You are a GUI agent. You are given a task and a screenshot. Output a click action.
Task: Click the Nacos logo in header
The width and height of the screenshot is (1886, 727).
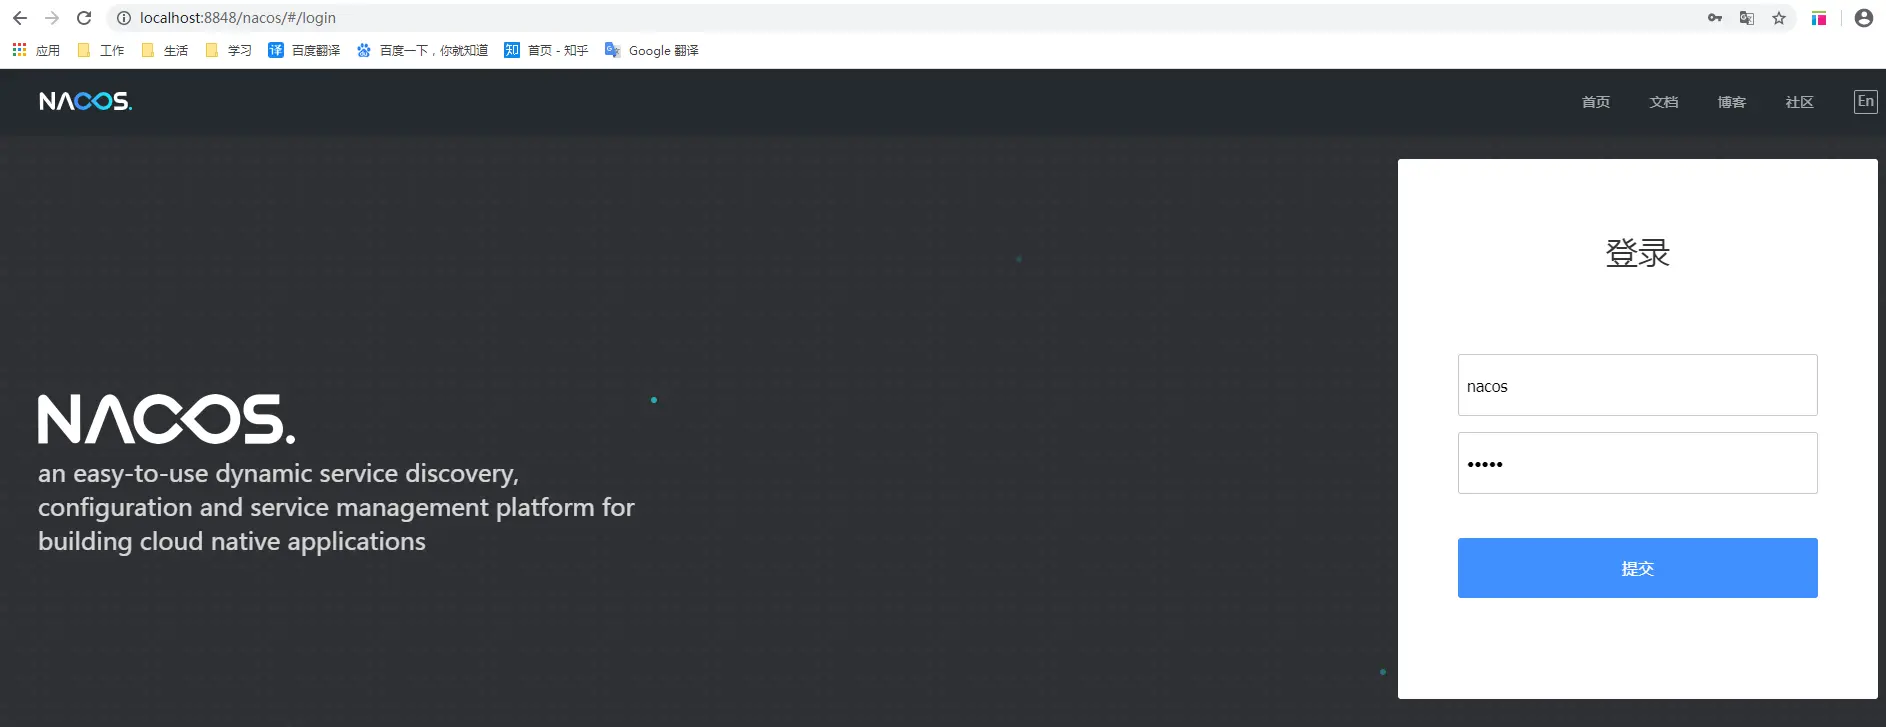tap(85, 101)
